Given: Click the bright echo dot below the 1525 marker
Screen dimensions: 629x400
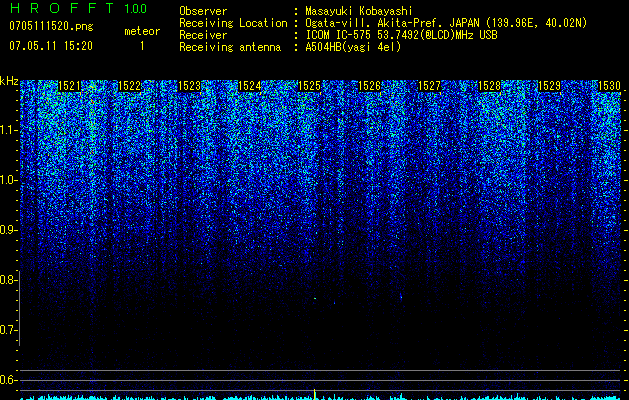Looking at the screenshot, I should (x=315, y=298).
